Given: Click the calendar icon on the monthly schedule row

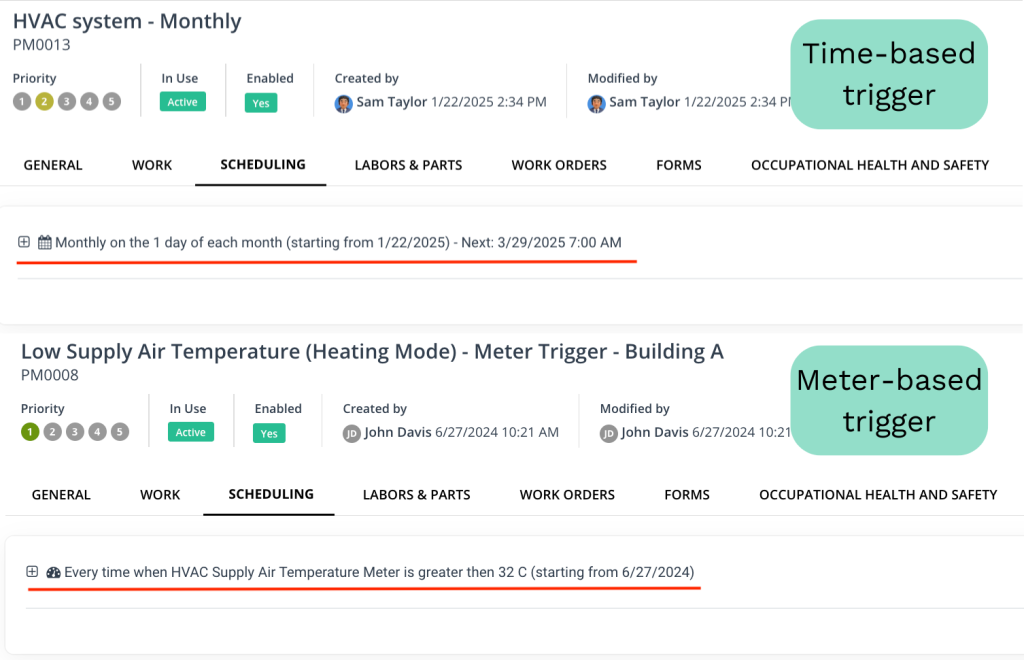Looking at the screenshot, I should [45, 242].
